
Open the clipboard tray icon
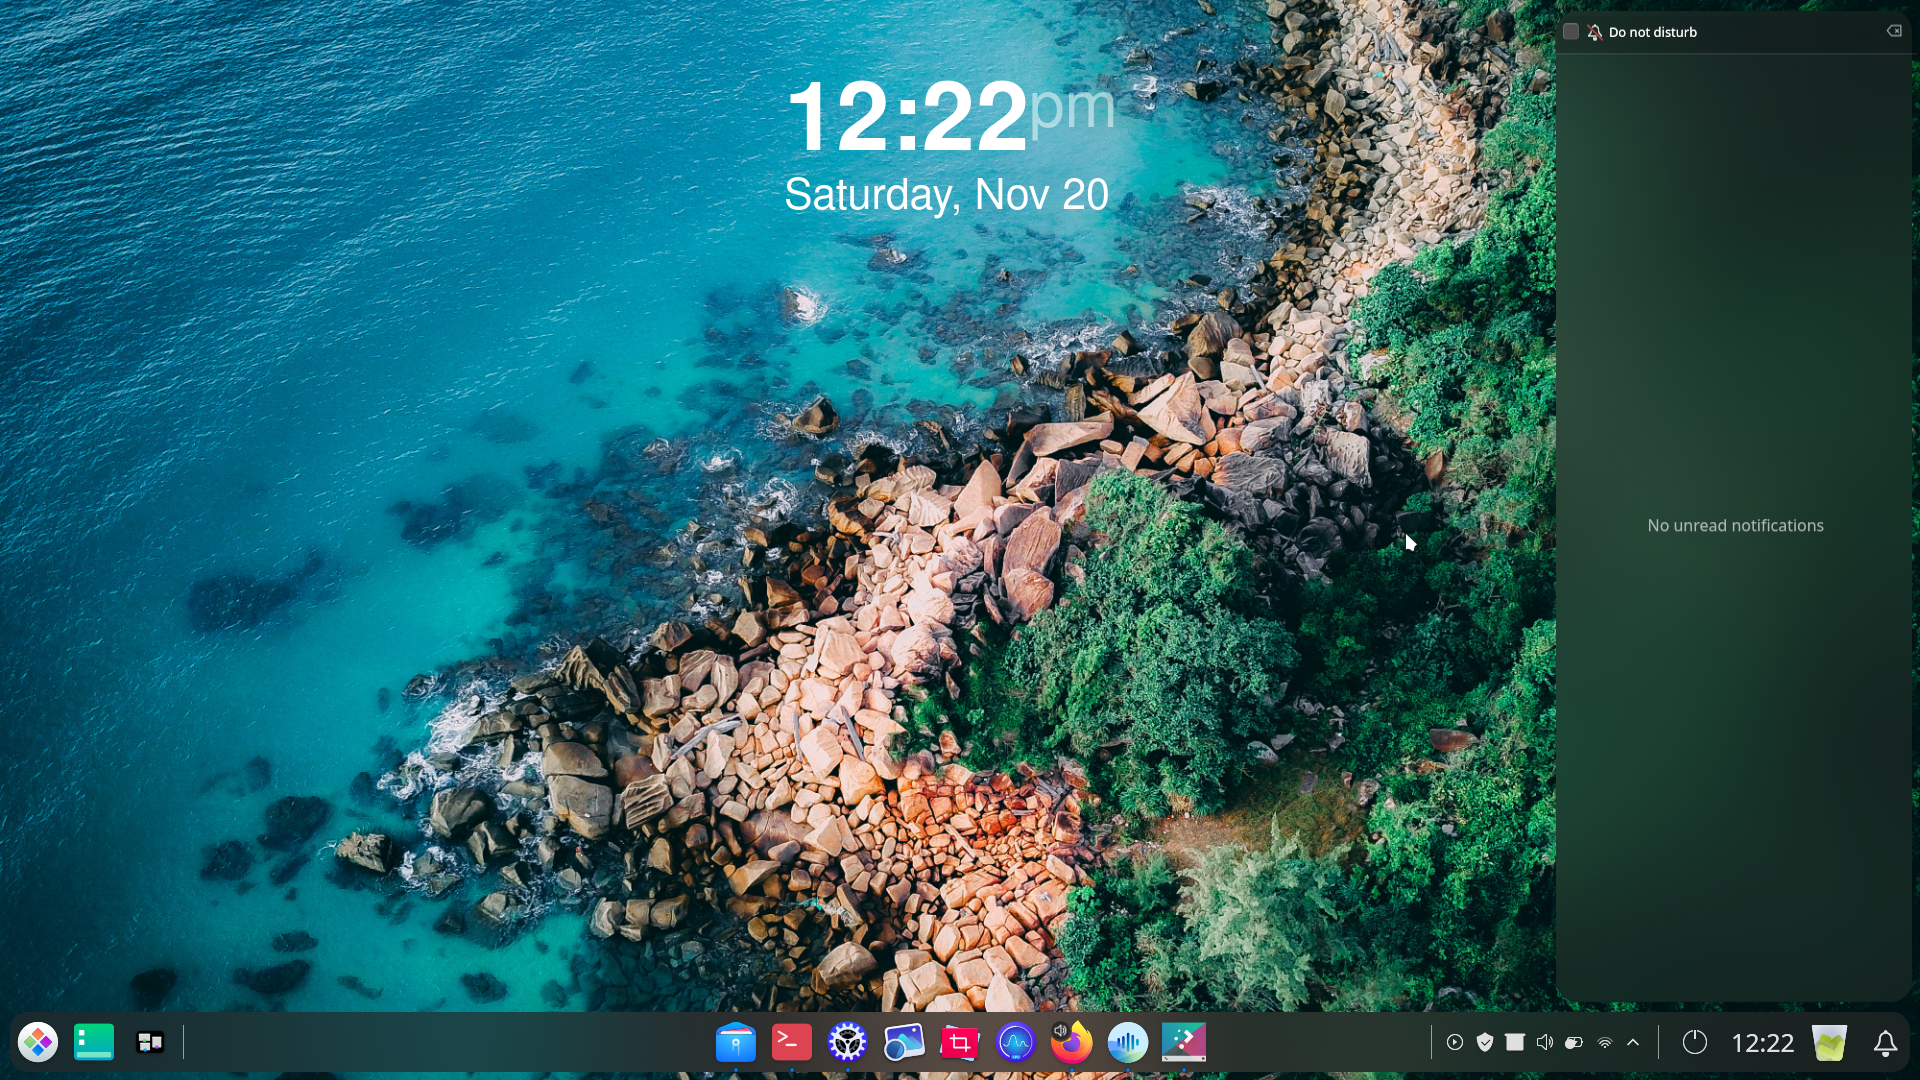point(1515,1042)
